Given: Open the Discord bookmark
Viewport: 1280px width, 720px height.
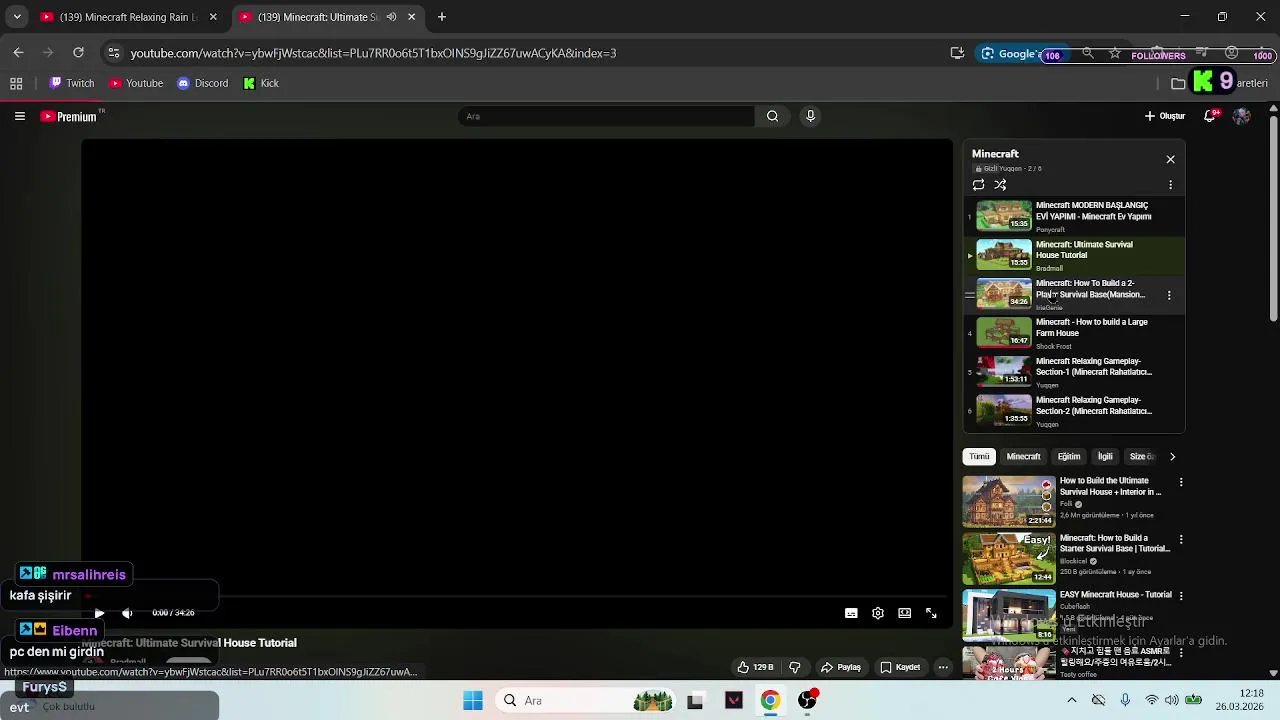Looking at the screenshot, I should tap(203, 84).
